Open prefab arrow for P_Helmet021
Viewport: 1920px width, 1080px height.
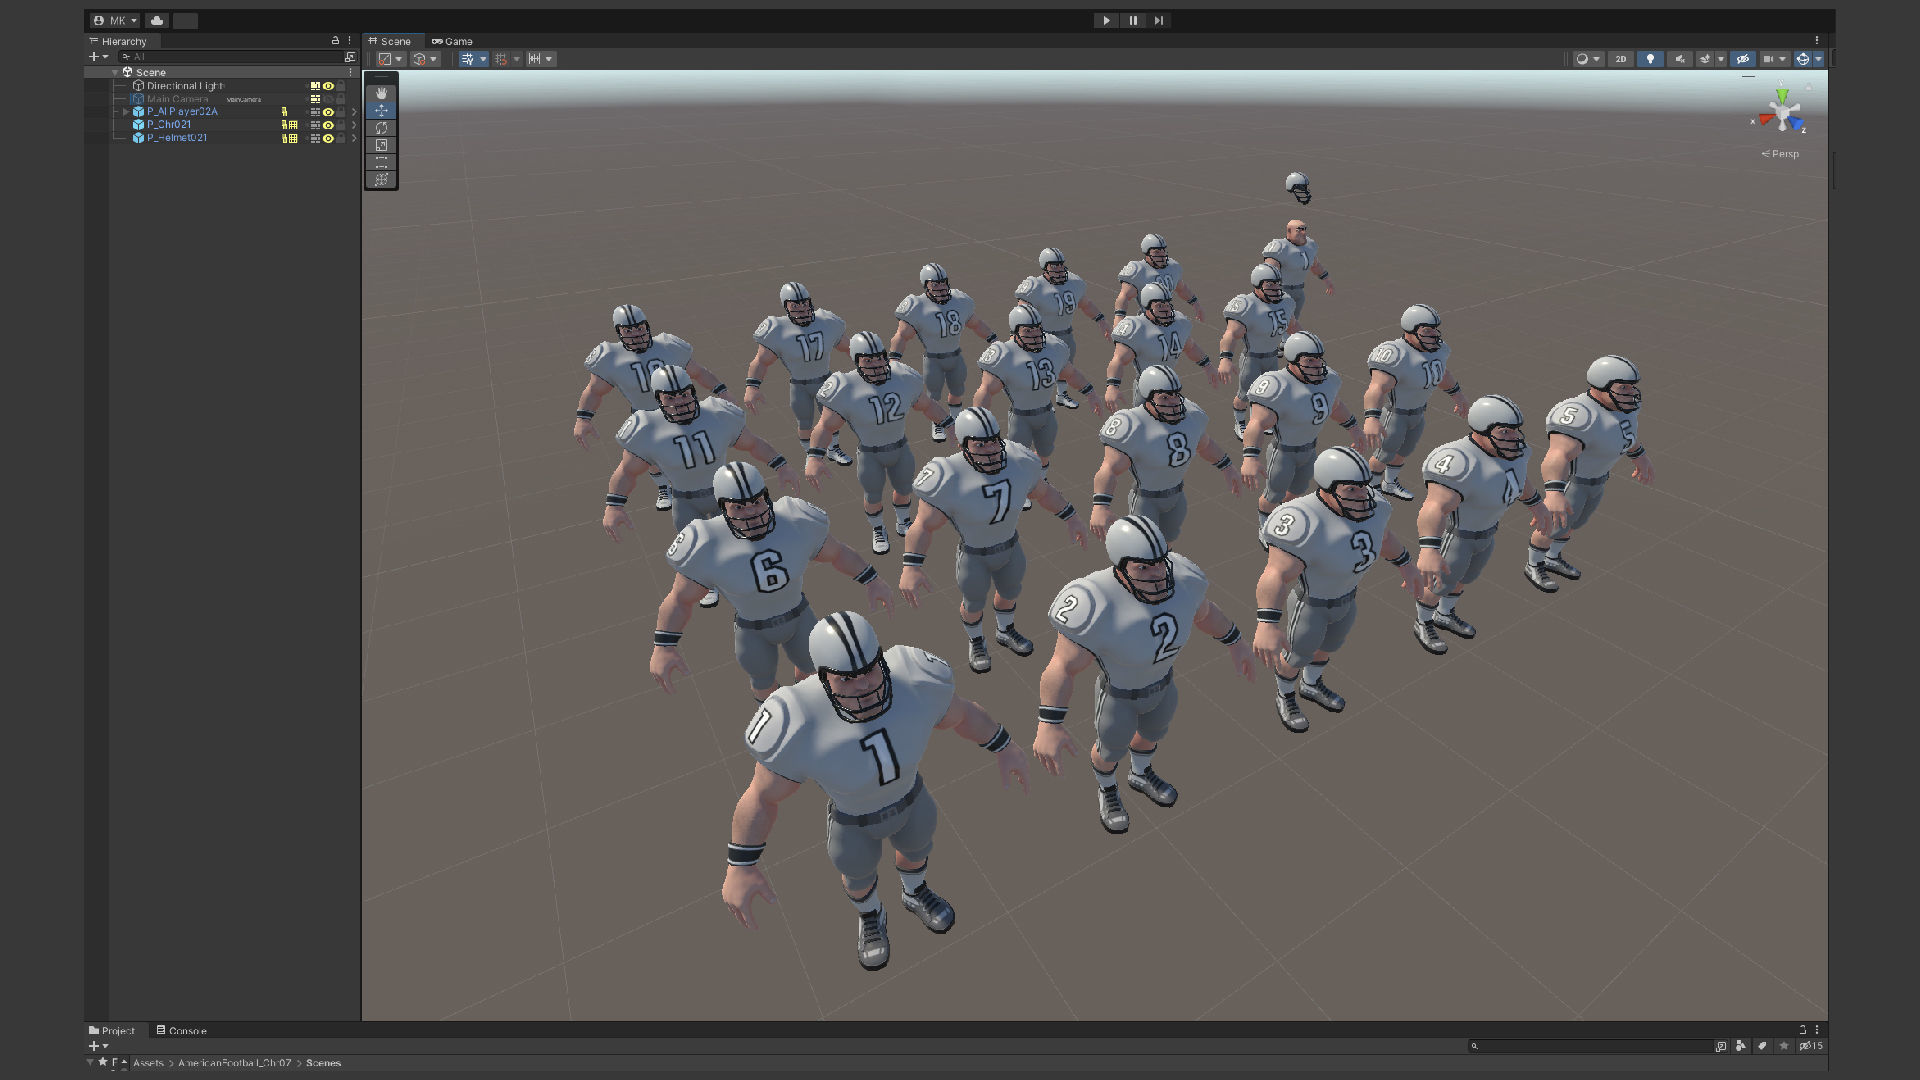pos(354,138)
